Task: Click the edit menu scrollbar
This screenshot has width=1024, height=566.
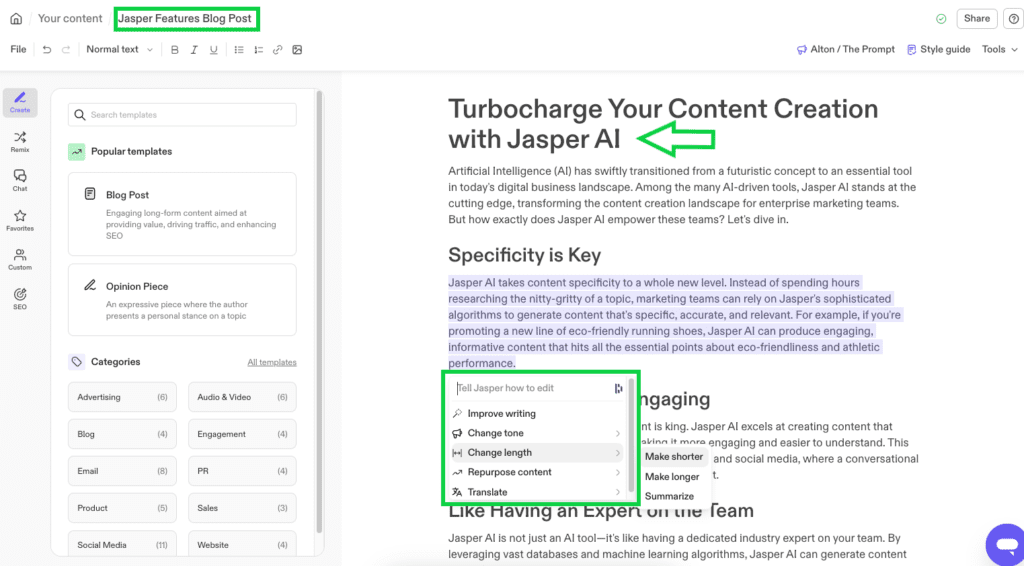Action: click(x=632, y=436)
